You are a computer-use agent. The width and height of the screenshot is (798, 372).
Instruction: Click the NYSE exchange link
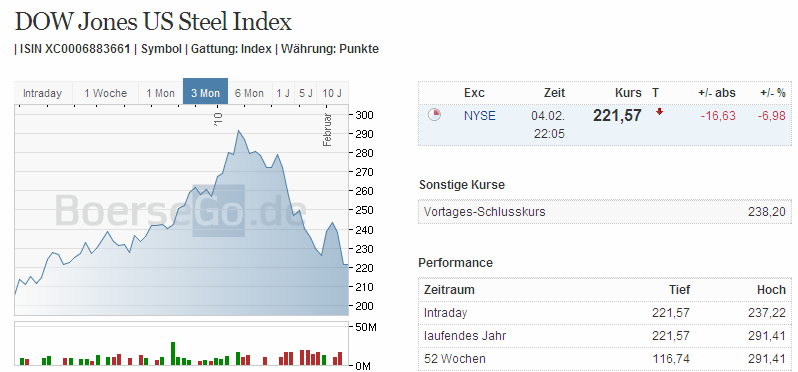(479, 116)
